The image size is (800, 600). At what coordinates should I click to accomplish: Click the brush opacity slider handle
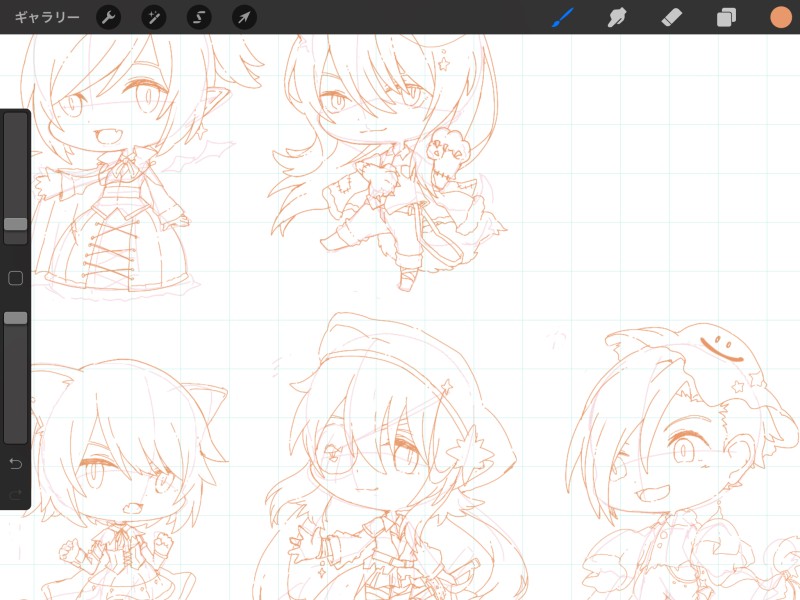15,318
